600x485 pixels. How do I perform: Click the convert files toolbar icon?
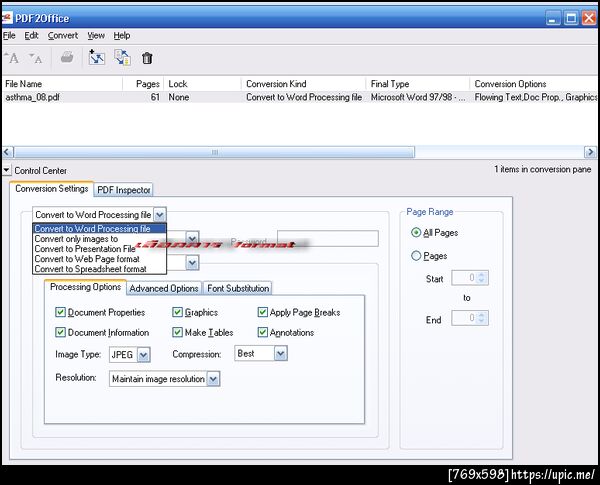122,57
